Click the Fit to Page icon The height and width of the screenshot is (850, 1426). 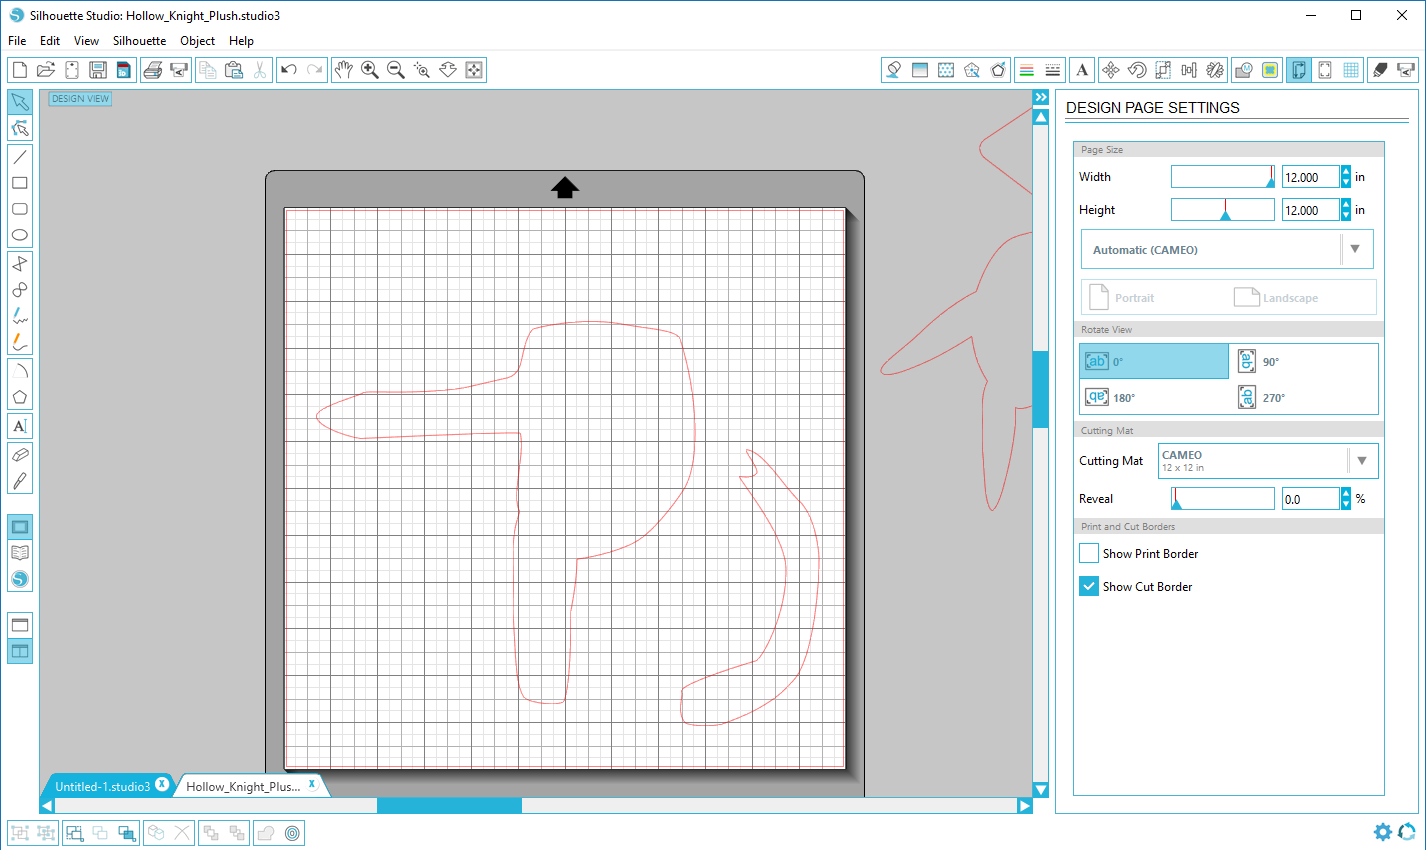click(474, 70)
